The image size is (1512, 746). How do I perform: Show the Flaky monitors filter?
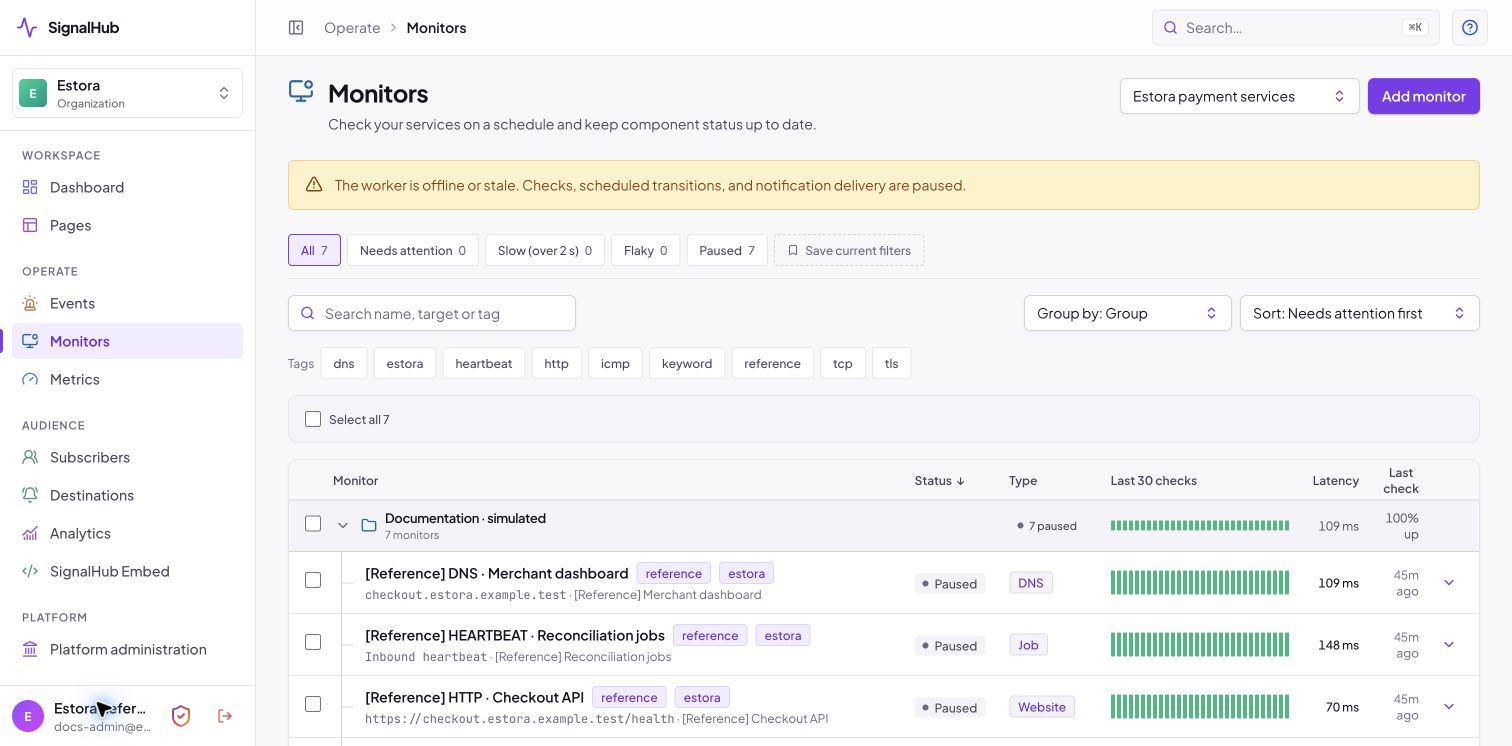[645, 250]
